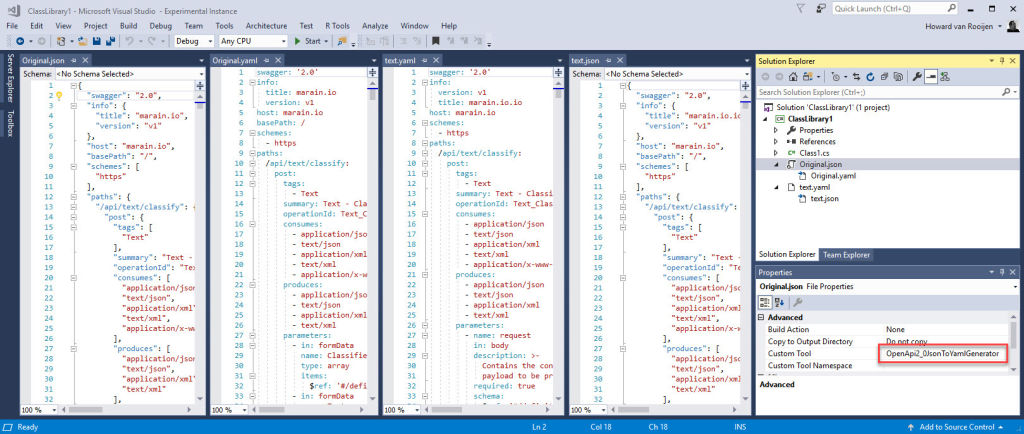Image resolution: width=1024 pixels, height=434 pixels.
Task: Click the split editor handle in Original.yaml
Action: pos(372,74)
